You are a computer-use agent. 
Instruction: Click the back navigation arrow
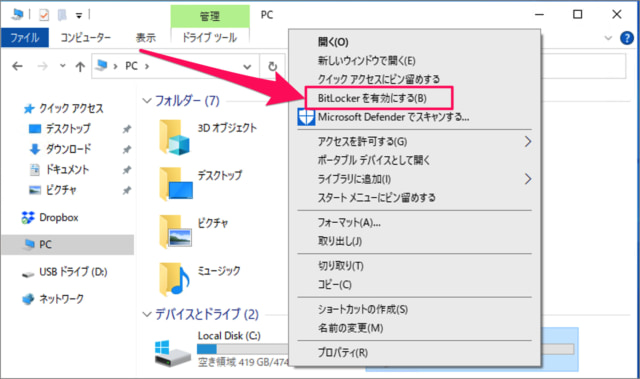coord(17,66)
